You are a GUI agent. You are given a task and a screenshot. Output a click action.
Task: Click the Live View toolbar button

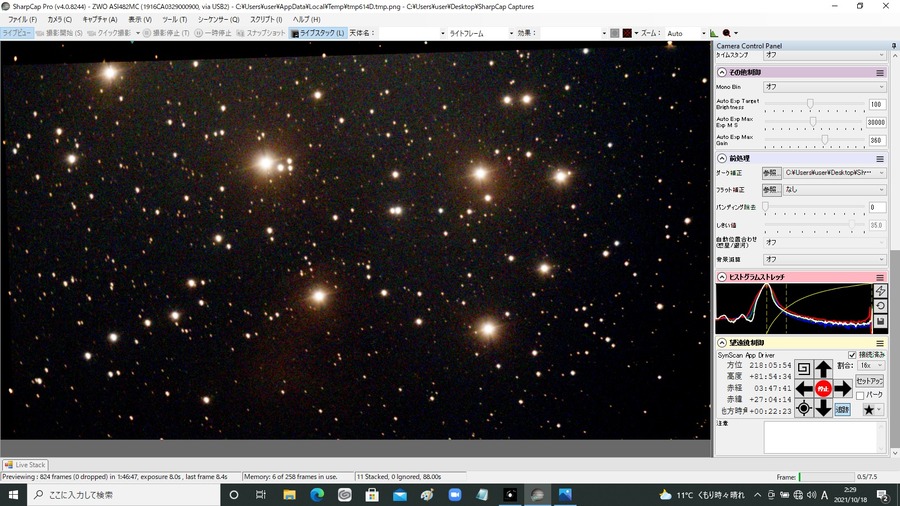coord(17,33)
